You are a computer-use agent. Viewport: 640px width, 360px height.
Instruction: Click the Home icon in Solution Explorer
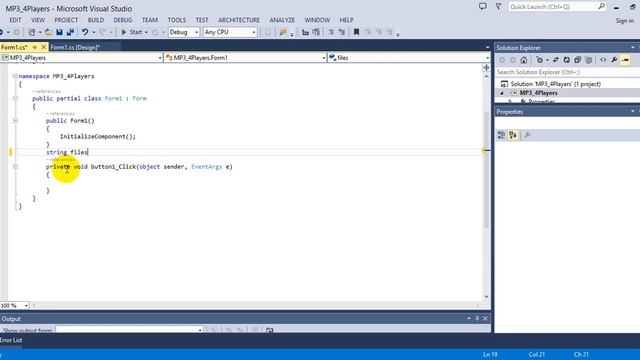[x=524, y=60]
